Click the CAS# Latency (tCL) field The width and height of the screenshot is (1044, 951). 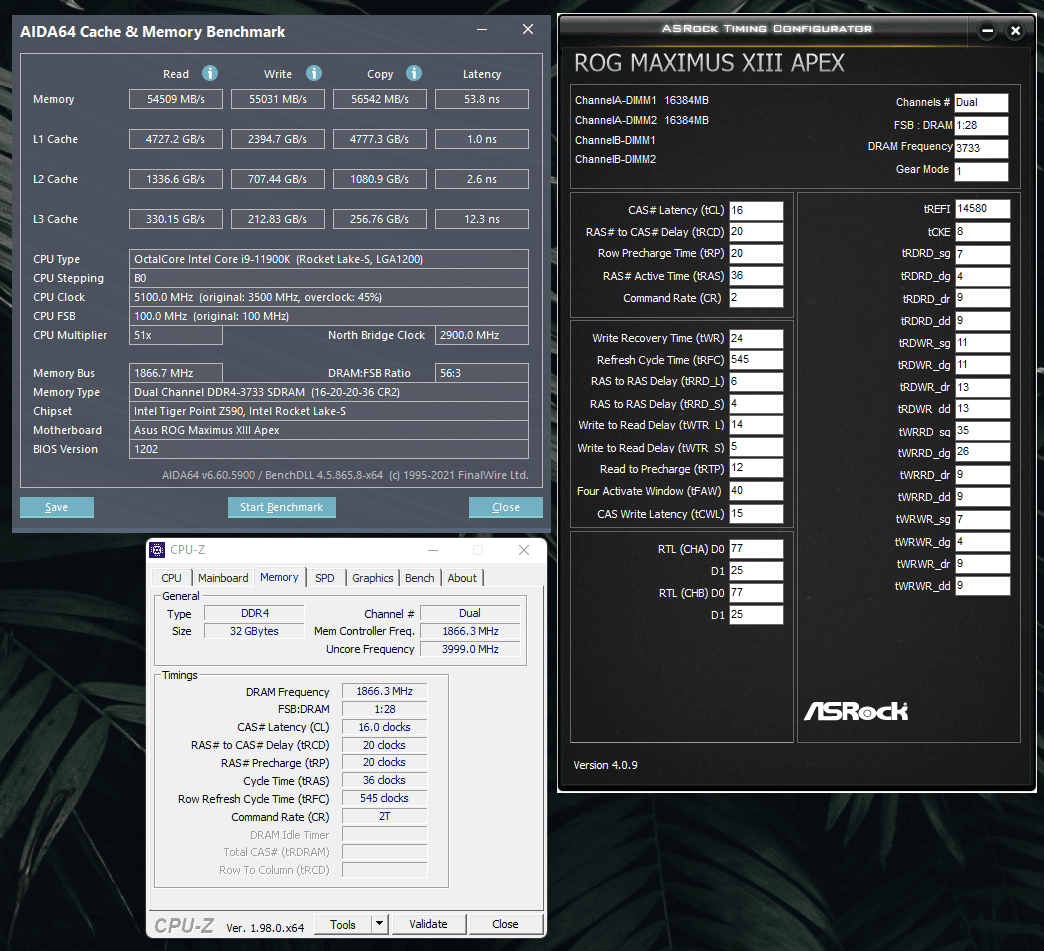click(756, 210)
